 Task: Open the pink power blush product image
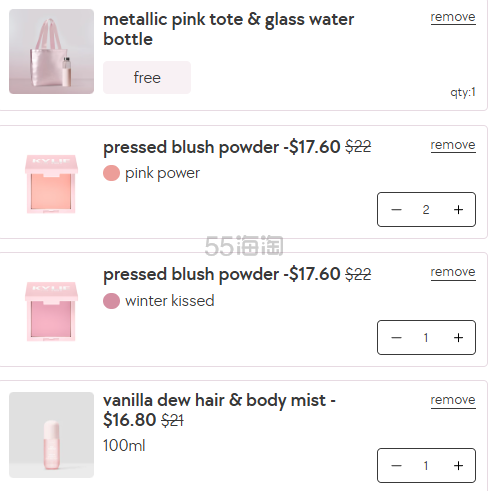51,184
